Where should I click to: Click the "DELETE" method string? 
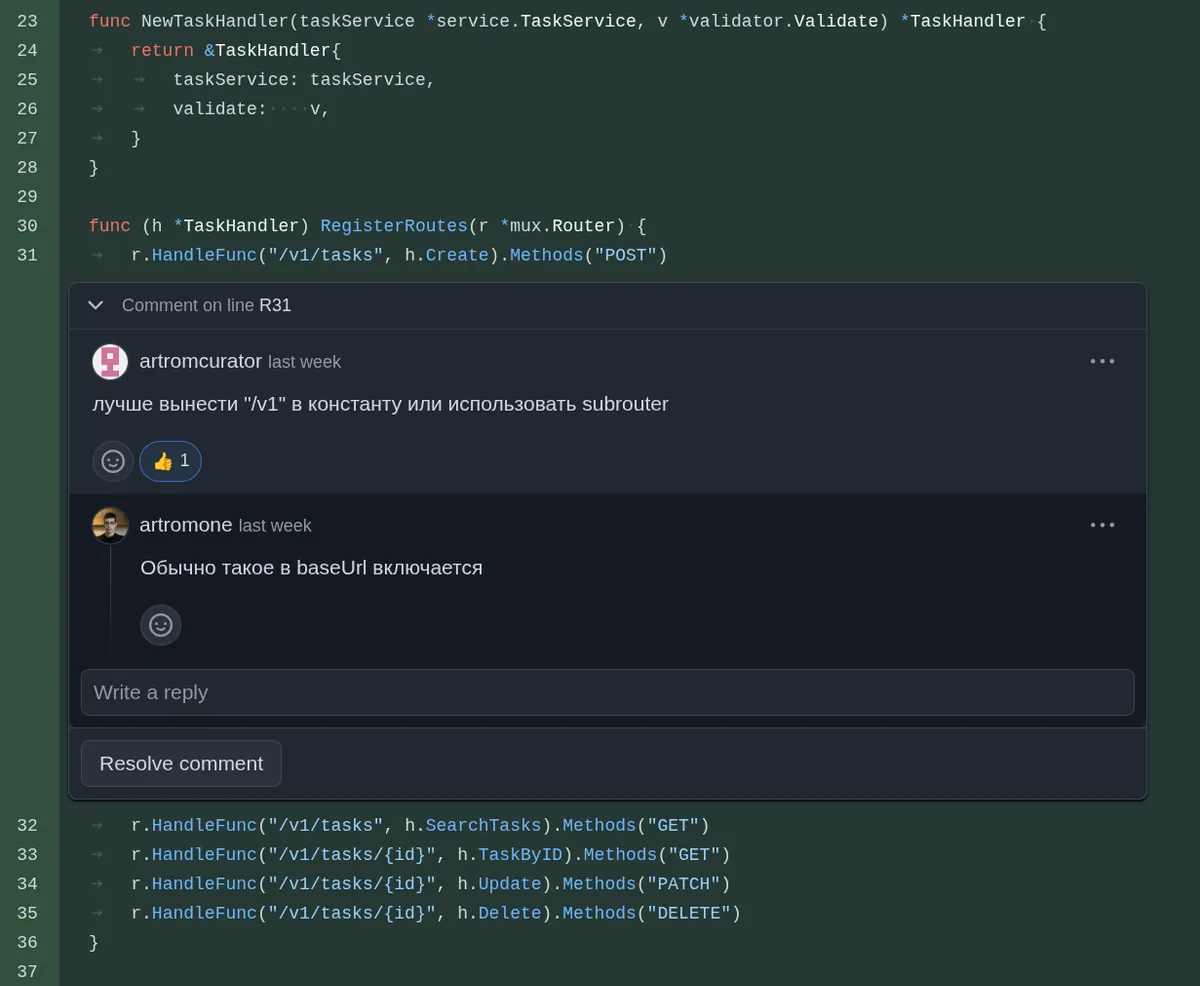click(x=689, y=913)
